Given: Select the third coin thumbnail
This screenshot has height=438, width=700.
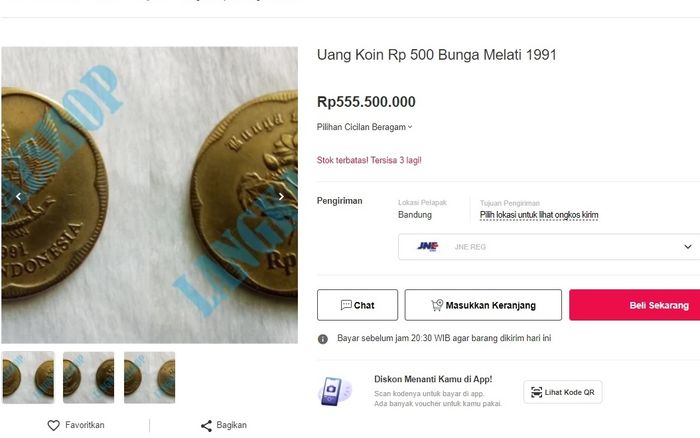Looking at the screenshot, I should [149, 377].
